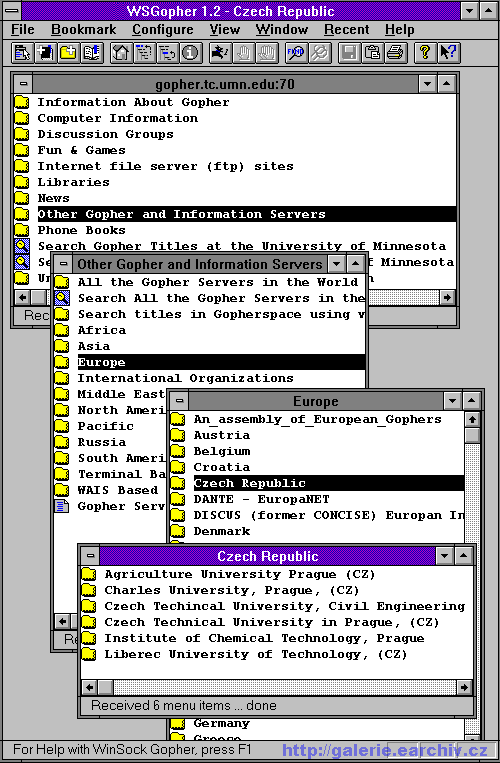500x763 pixels.
Task: Click folder icon next to Africa
Action: [62, 330]
